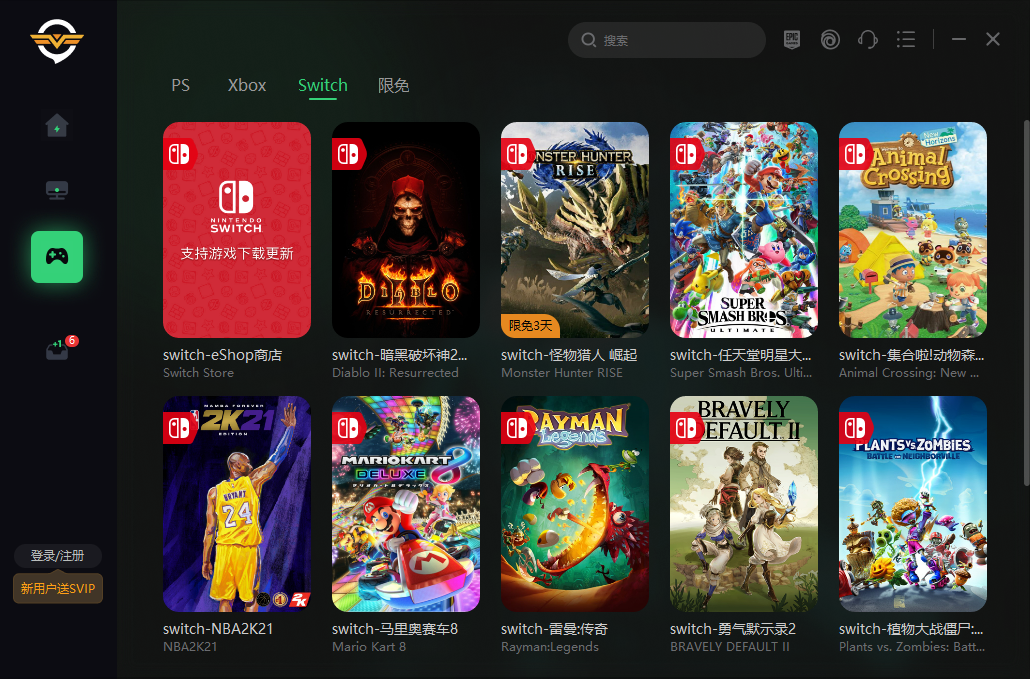
Task: Click the title switch-怪物猎人 崛起
Action: [x=569, y=355]
